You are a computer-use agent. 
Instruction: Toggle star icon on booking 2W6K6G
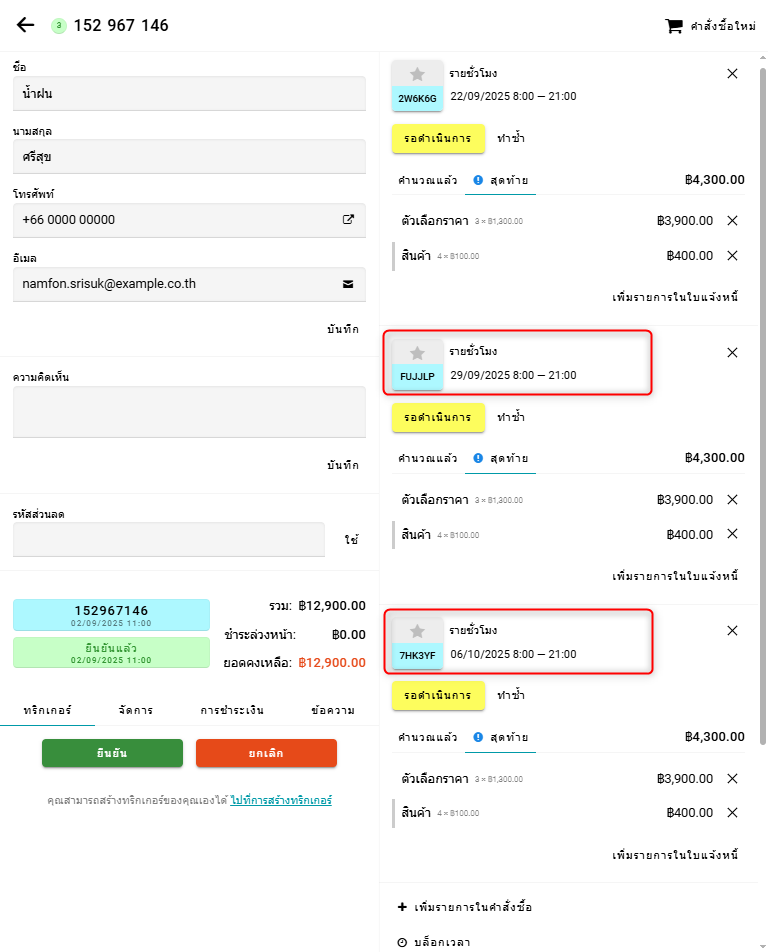(417, 74)
